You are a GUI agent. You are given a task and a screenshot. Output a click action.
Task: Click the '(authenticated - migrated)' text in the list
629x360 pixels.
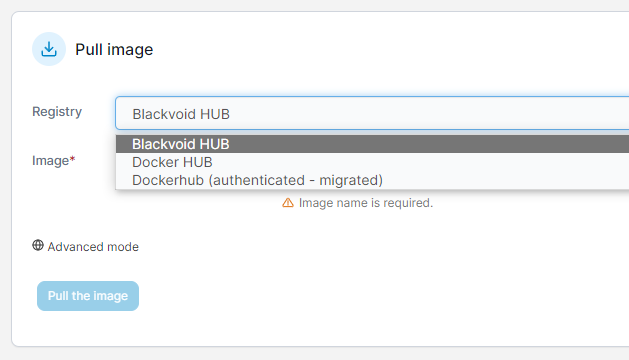295,180
